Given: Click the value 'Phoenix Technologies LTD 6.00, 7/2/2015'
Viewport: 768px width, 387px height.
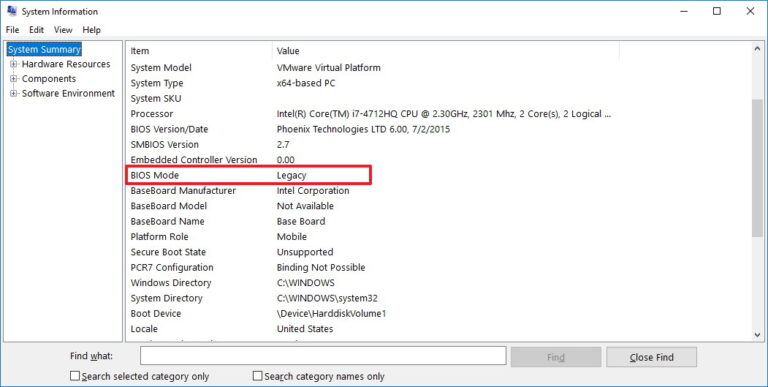Looking at the screenshot, I should (363, 129).
